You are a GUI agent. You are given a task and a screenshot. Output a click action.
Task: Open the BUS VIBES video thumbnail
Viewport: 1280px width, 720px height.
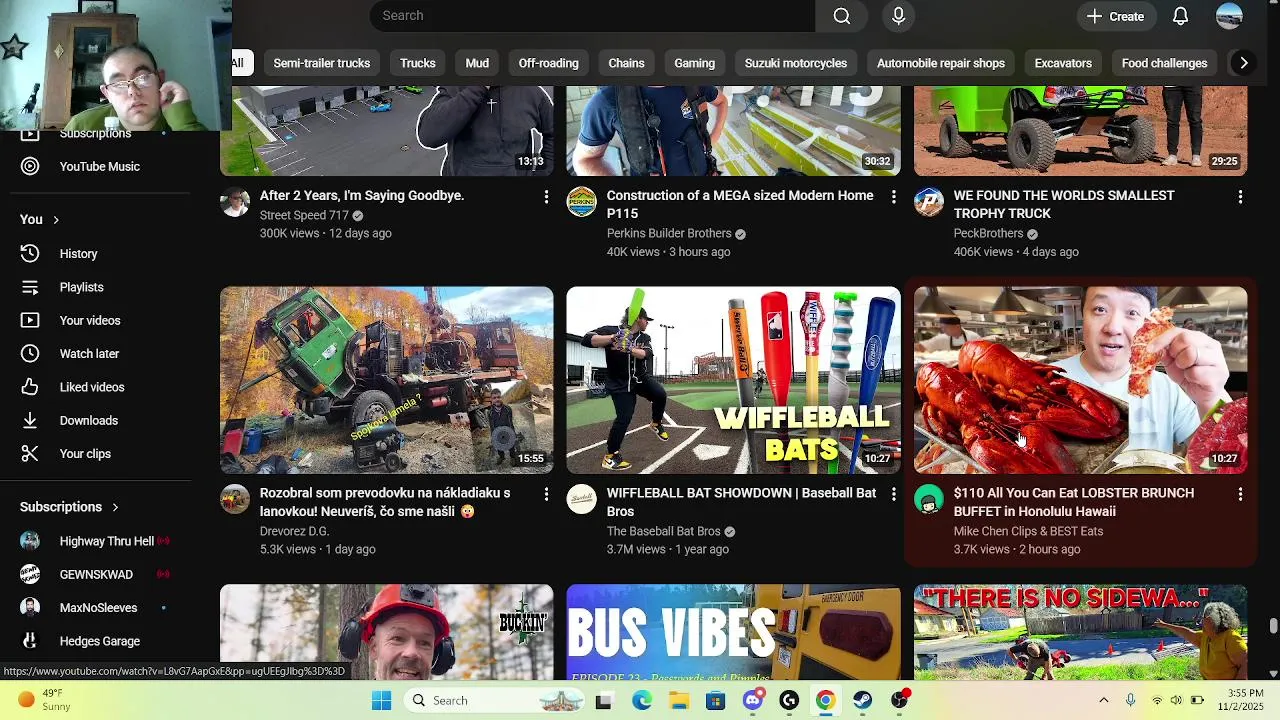[x=733, y=632]
